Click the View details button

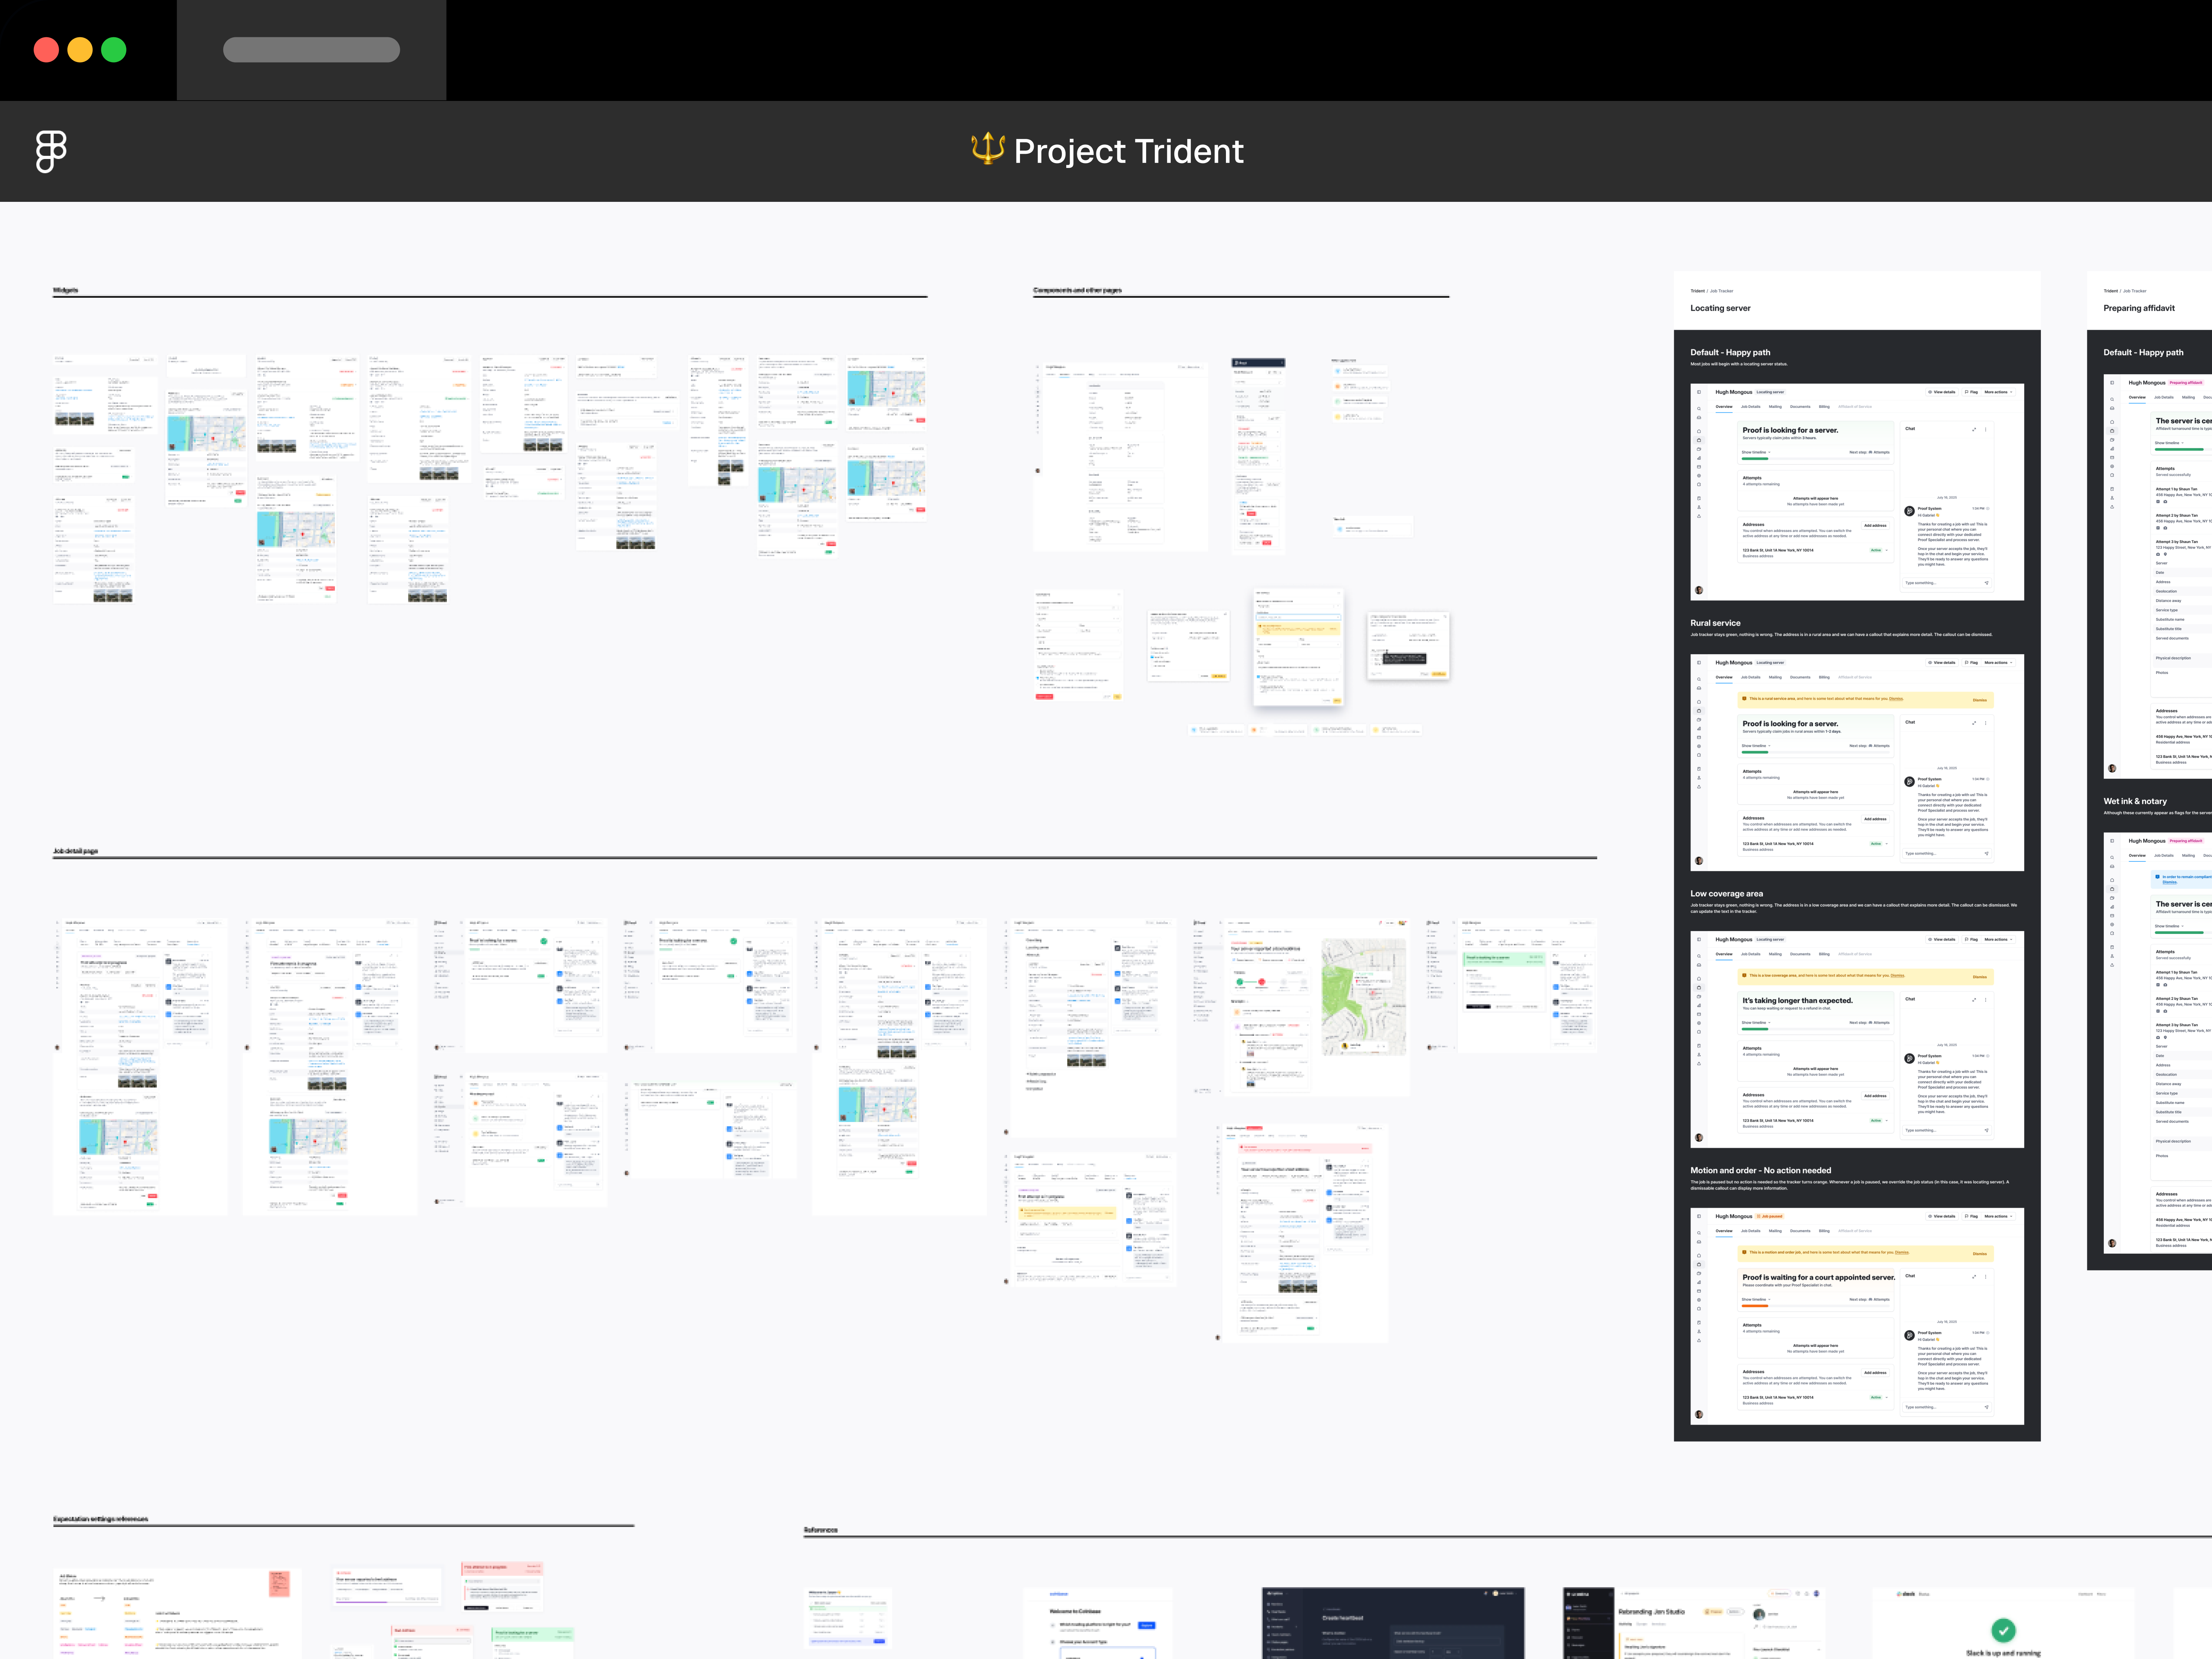(1942, 392)
